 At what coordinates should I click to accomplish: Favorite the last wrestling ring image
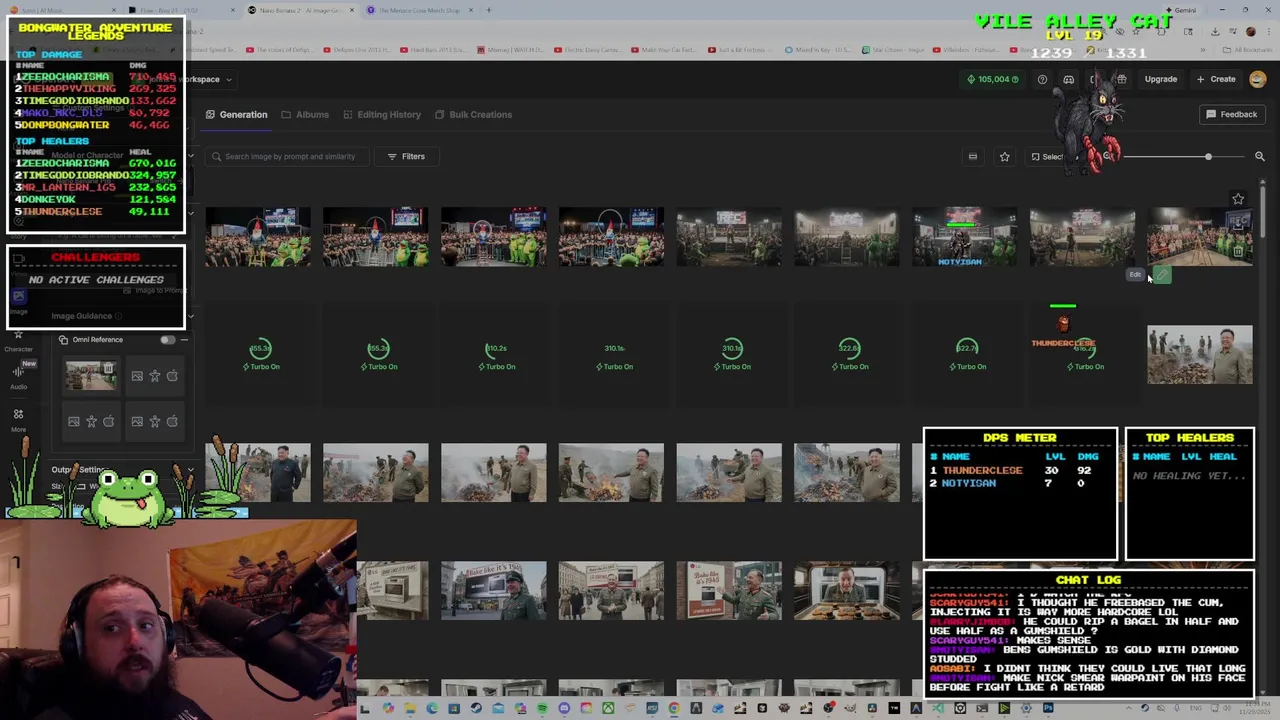(x=1238, y=199)
